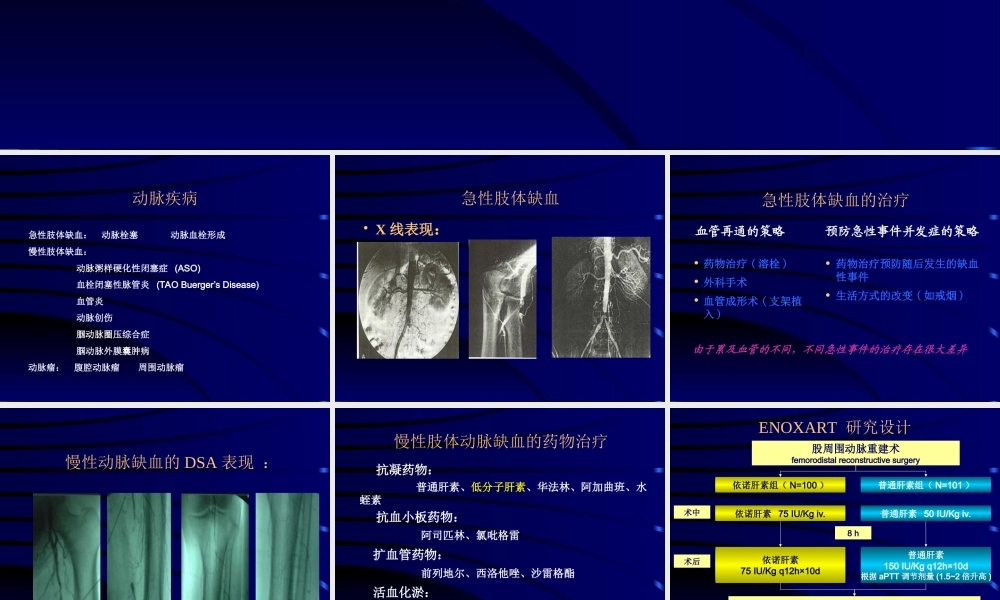1000x600 pixels.
Task: Select the first angiogram X-ray image
Action: tap(408, 297)
